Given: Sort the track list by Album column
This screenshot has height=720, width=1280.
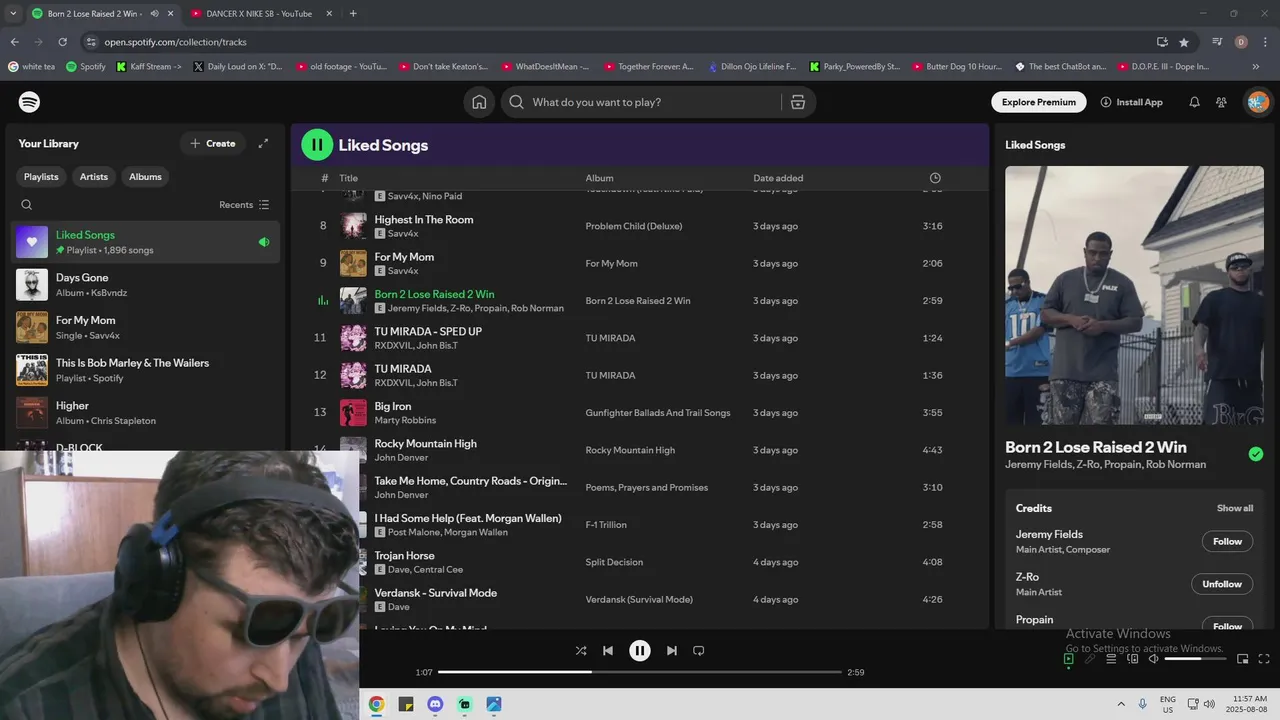Looking at the screenshot, I should (600, 178).
